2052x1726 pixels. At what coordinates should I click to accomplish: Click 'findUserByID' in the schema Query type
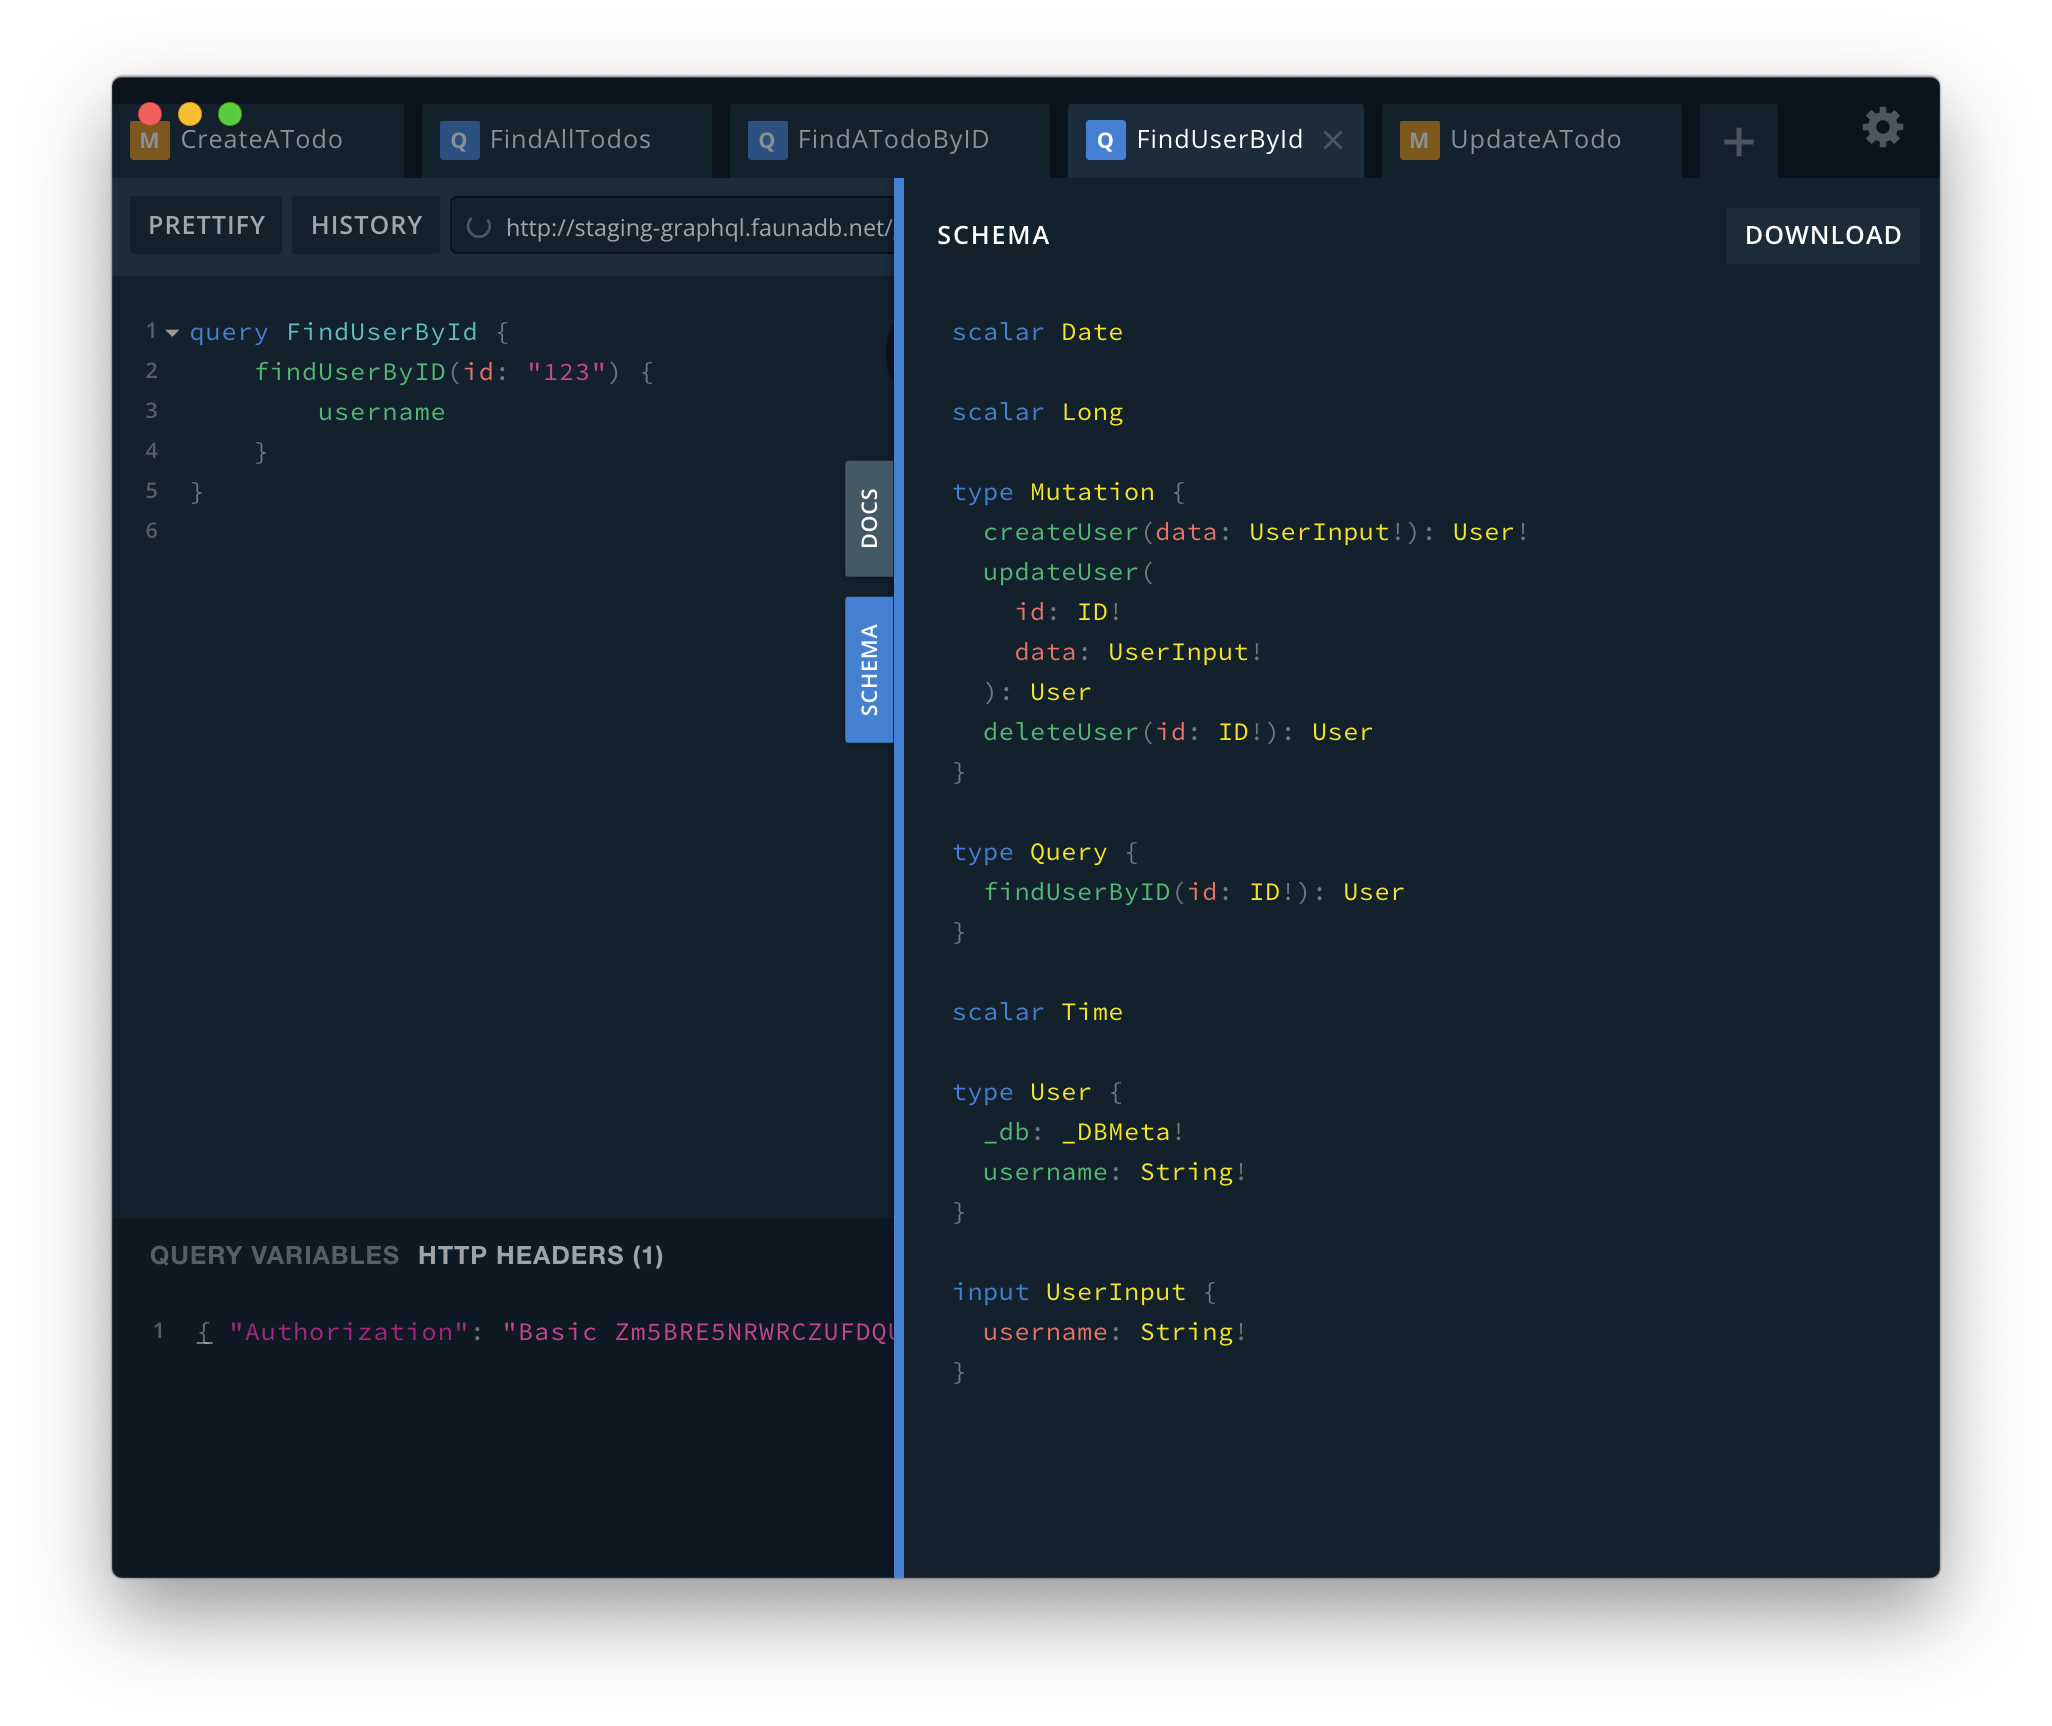[x=1076, y=892]
